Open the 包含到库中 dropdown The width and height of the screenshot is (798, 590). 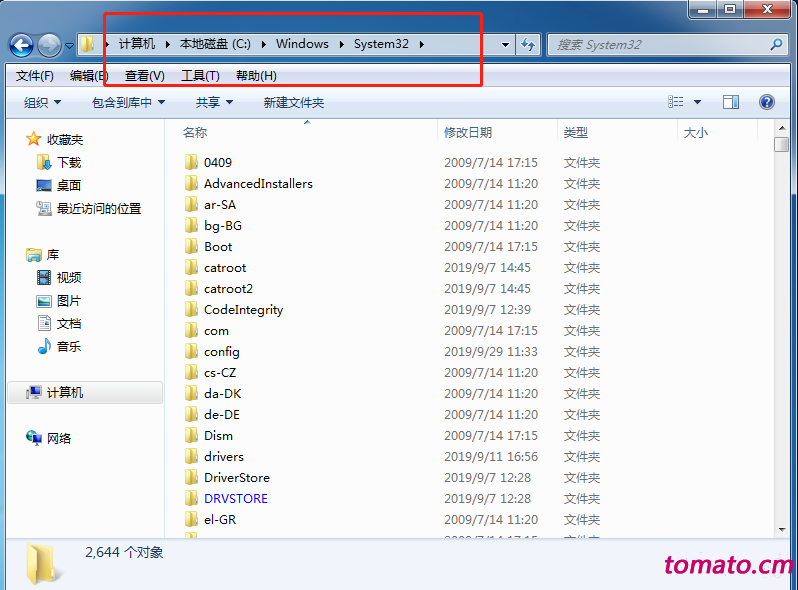128,102
